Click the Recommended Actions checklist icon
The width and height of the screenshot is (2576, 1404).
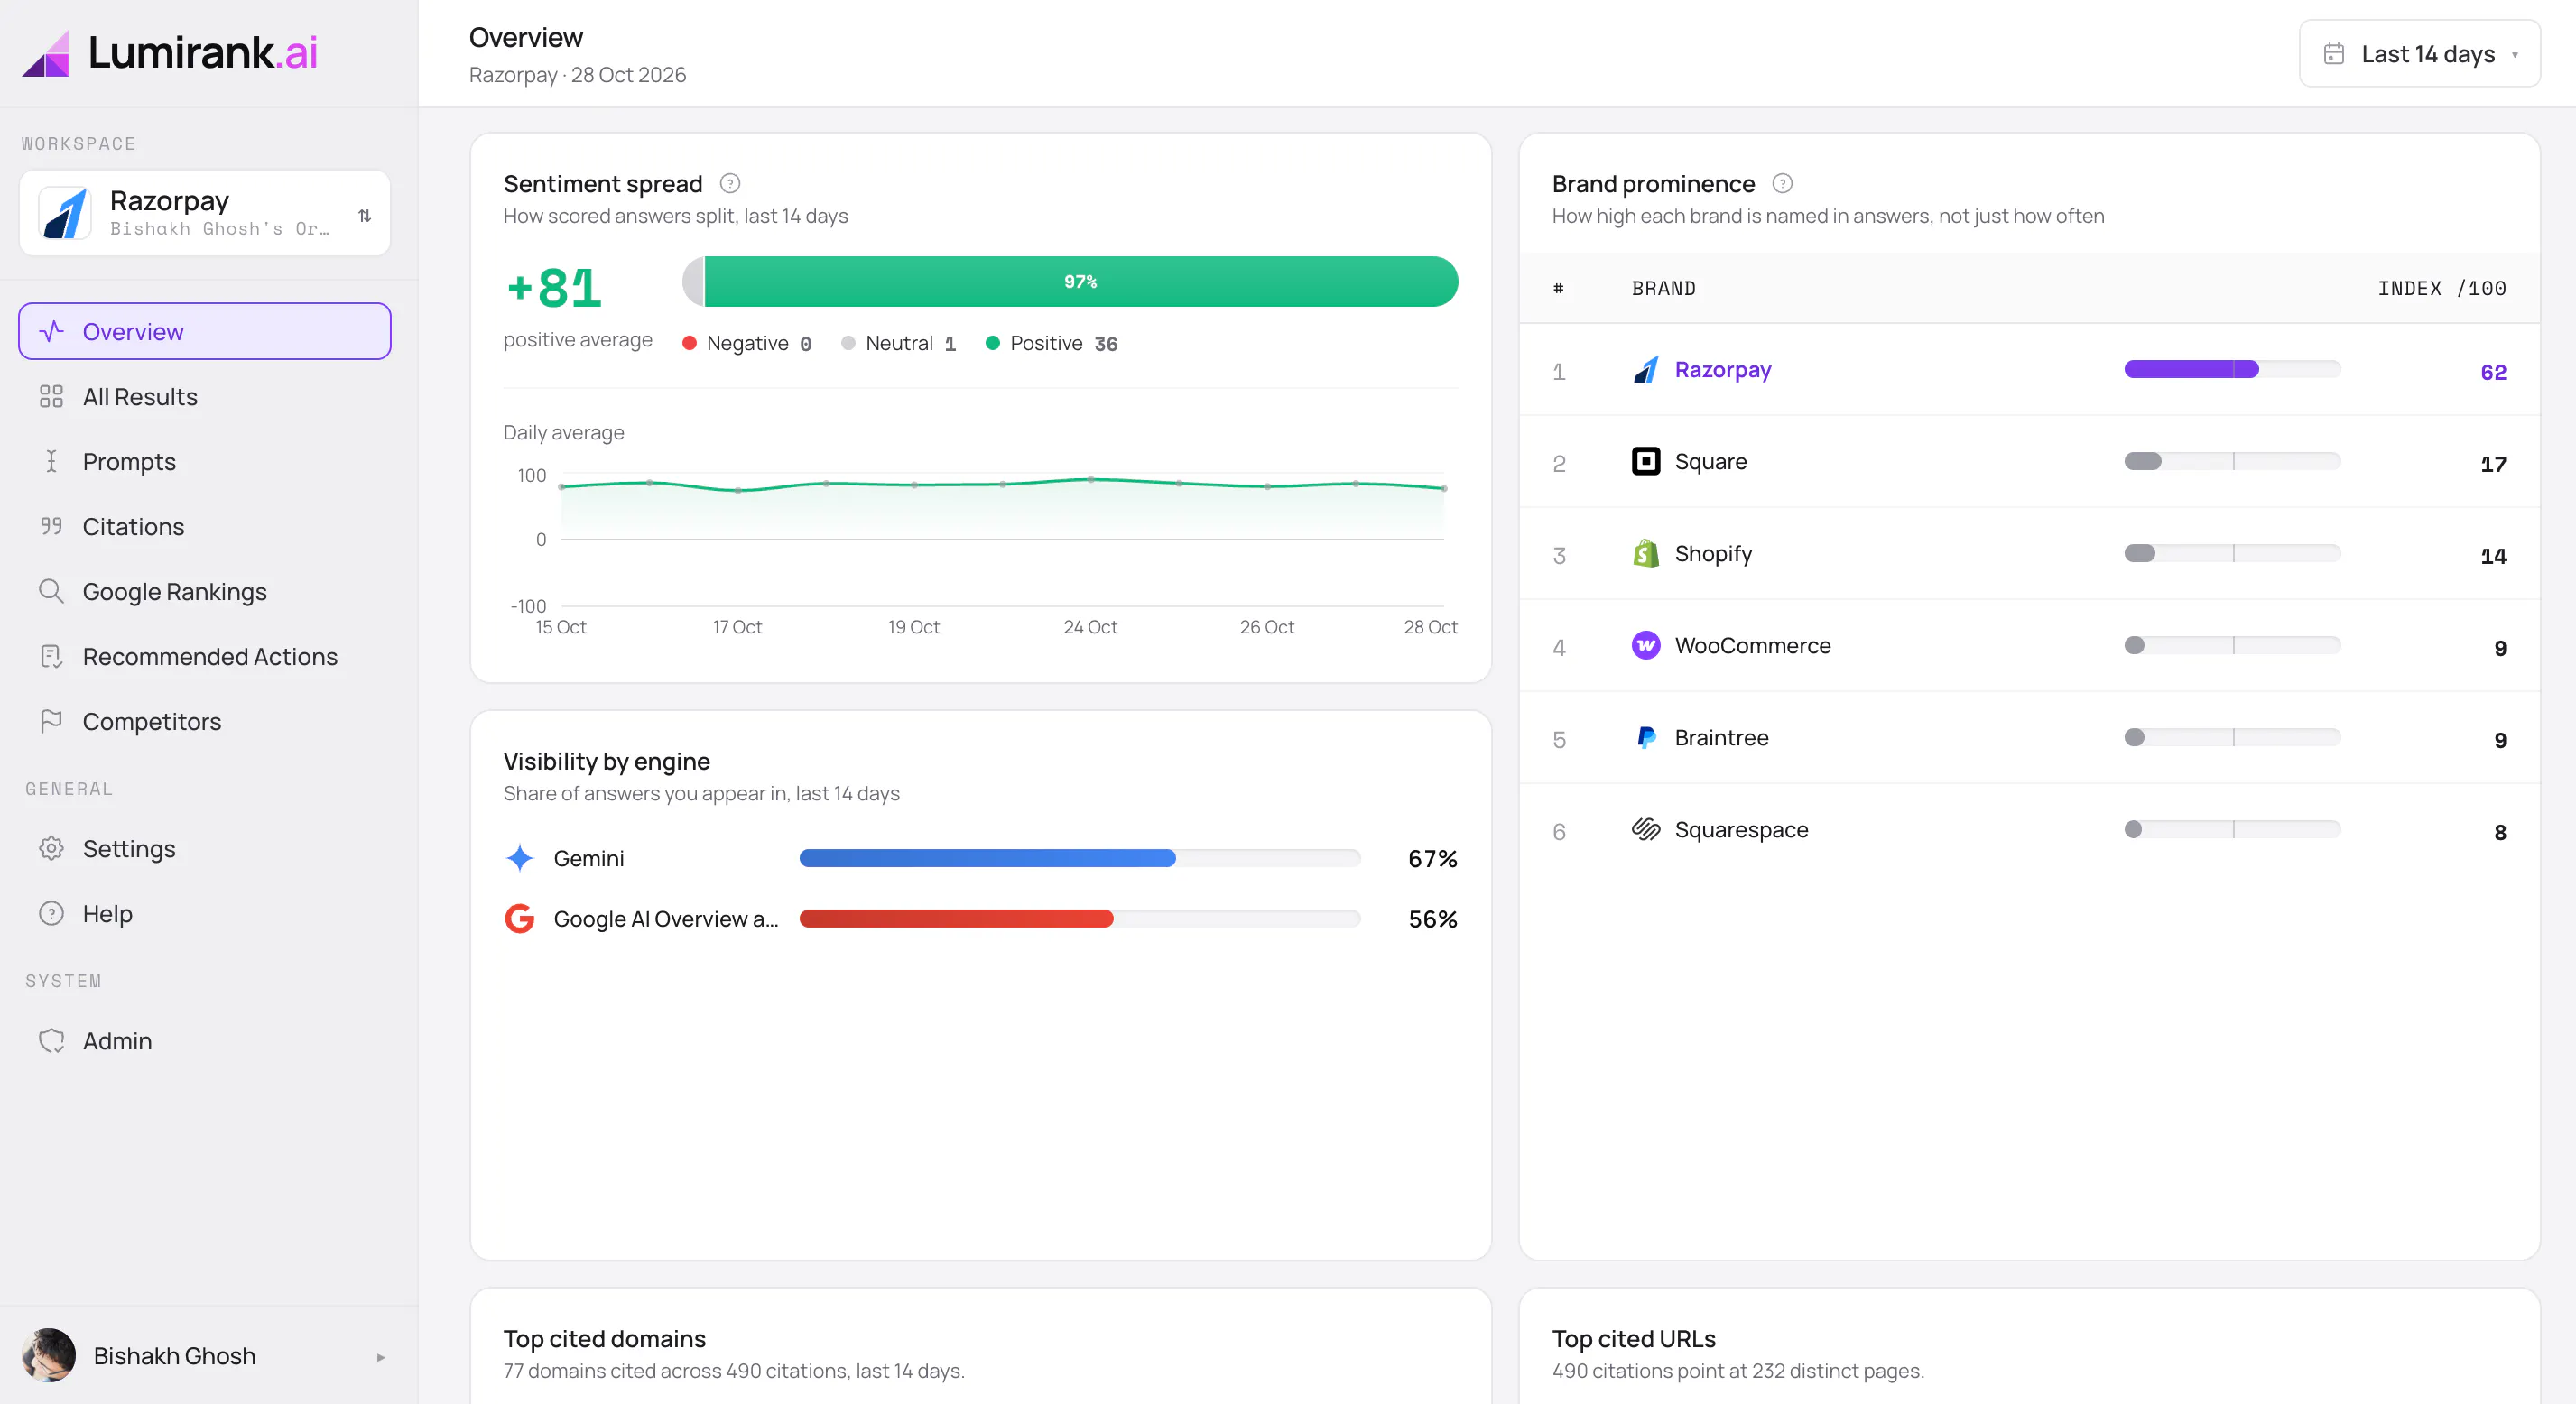pyautogui.click(x=51, y=656)
